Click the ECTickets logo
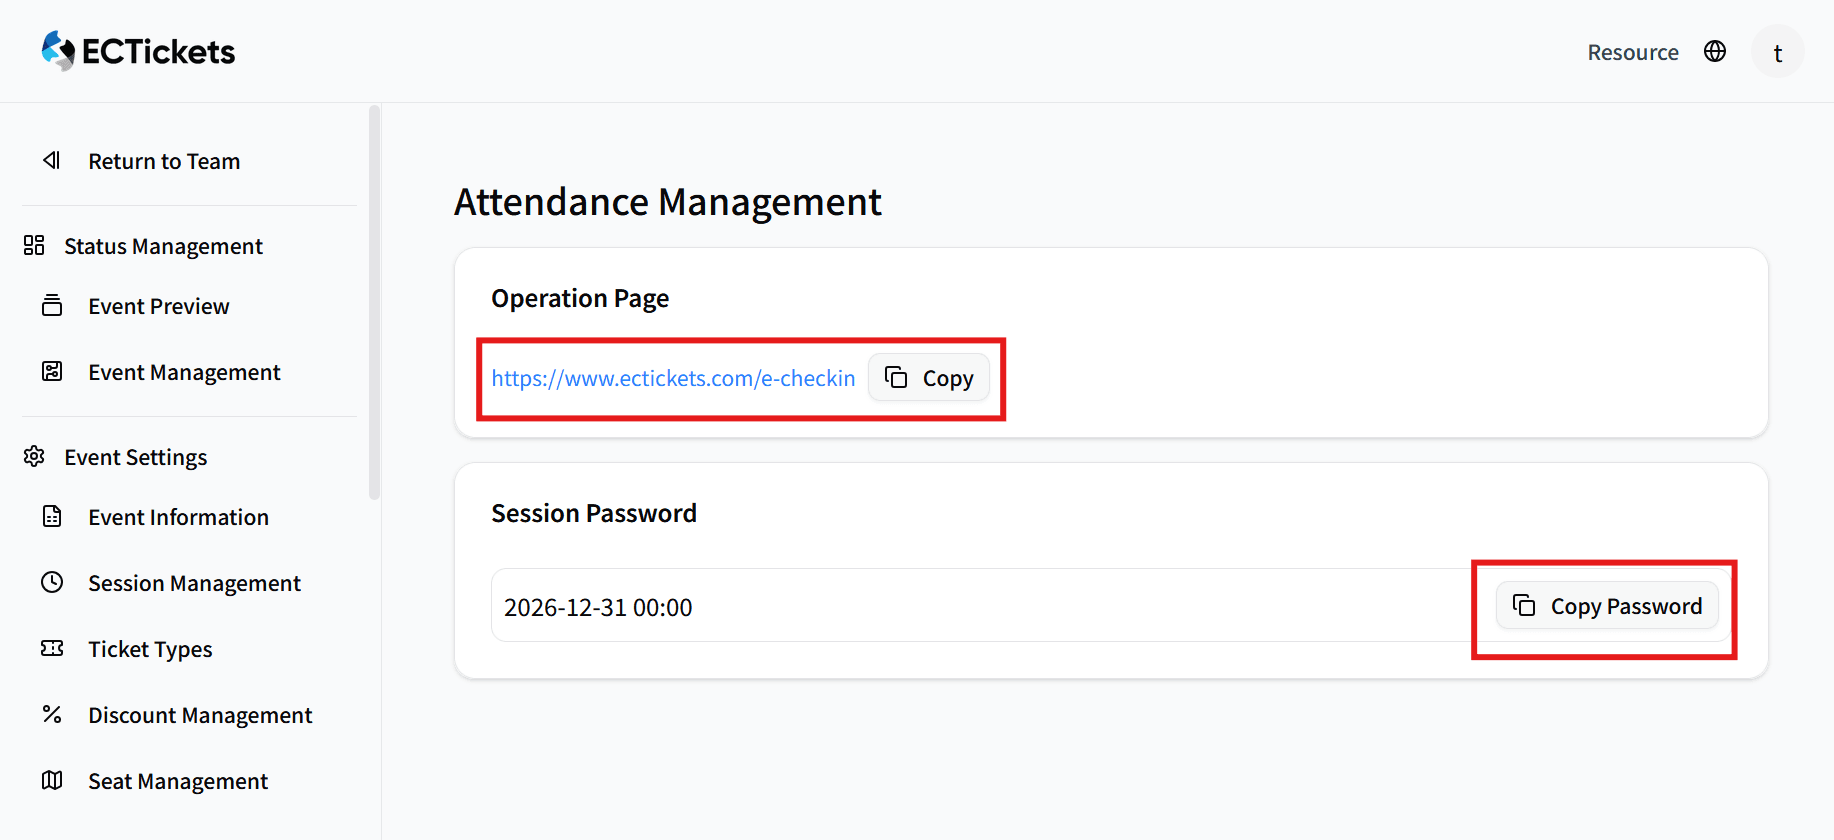Screen dimensions: 1834x840 click(x=138, y=51)
